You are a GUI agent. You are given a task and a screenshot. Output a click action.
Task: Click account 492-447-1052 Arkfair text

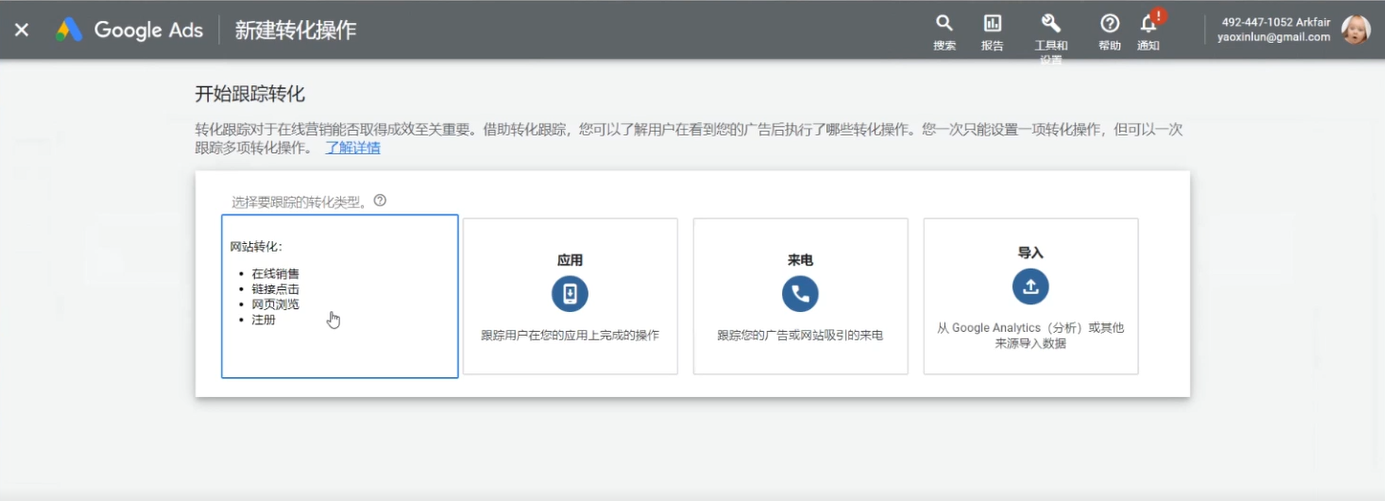point(1275,22)
